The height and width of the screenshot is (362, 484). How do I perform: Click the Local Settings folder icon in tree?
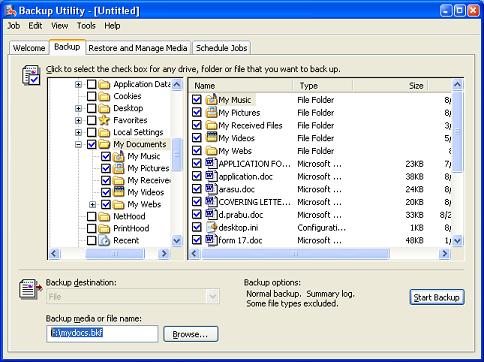click(x=104, y=132)
